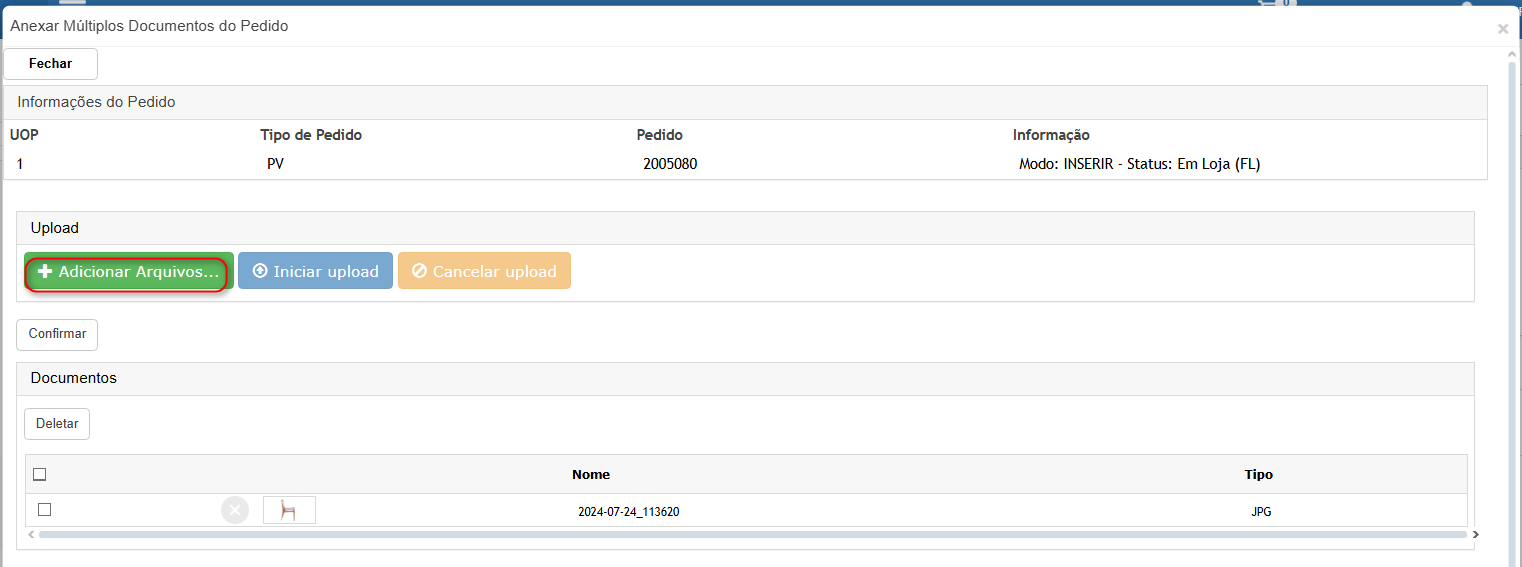
Task: Close the dialog with the top-right X
Action: (1503, 29)
